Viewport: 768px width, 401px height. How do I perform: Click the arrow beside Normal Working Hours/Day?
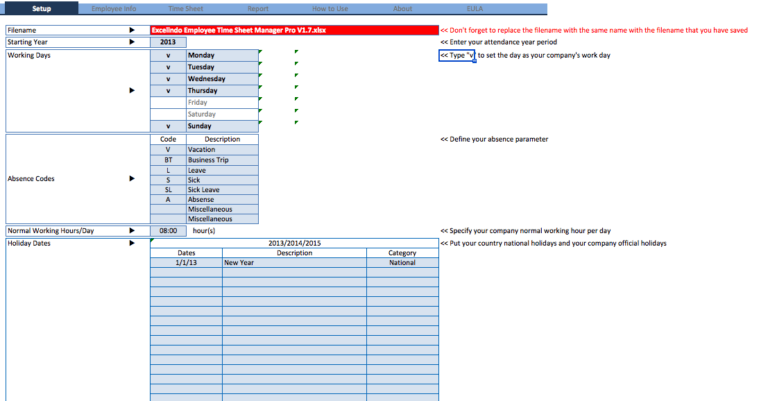tap(132, 230)
